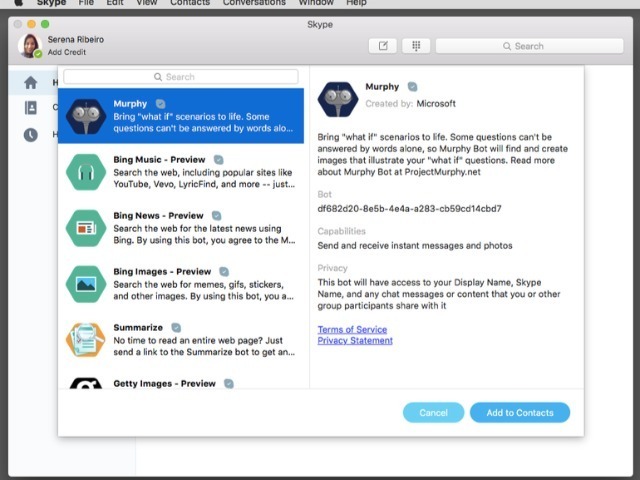The width and height of the screenshot is (640, 480).
Task: Open the File menu
Action: [x=86, y=2]
